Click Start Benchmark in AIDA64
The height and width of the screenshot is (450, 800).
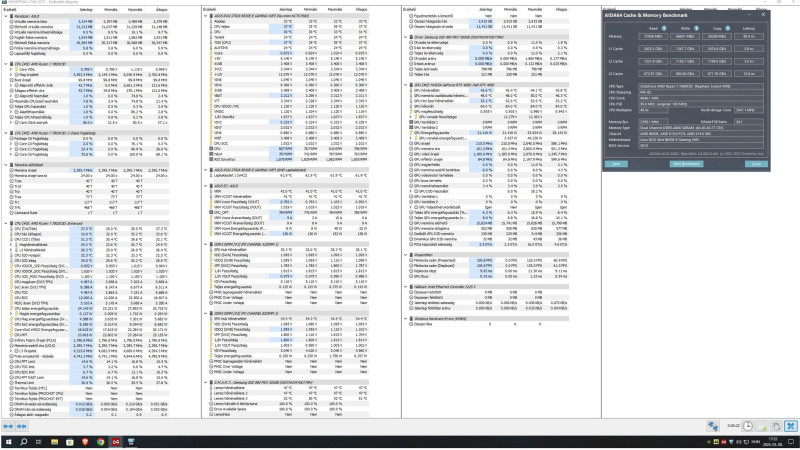686,164
